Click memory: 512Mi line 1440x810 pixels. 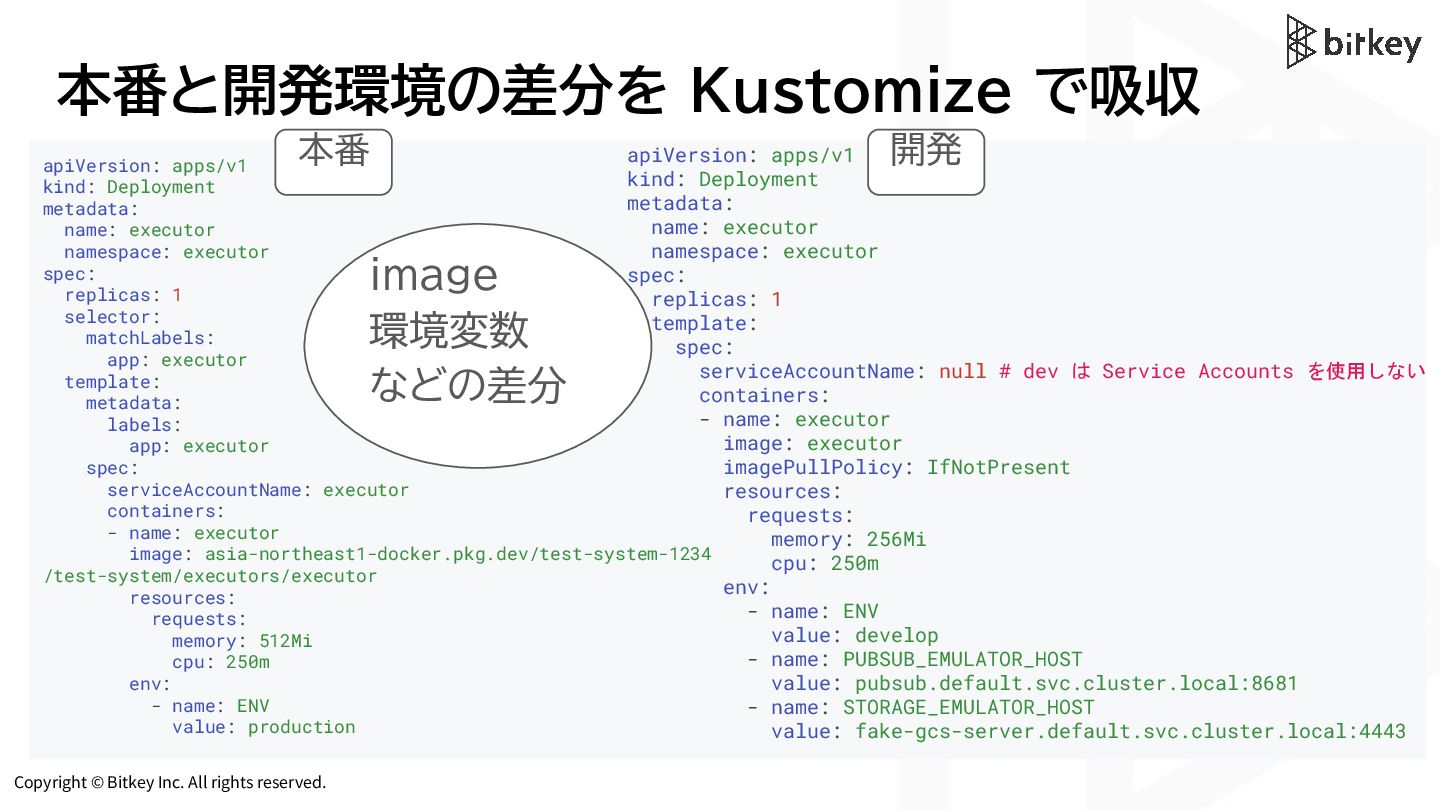tap(242, 641)
